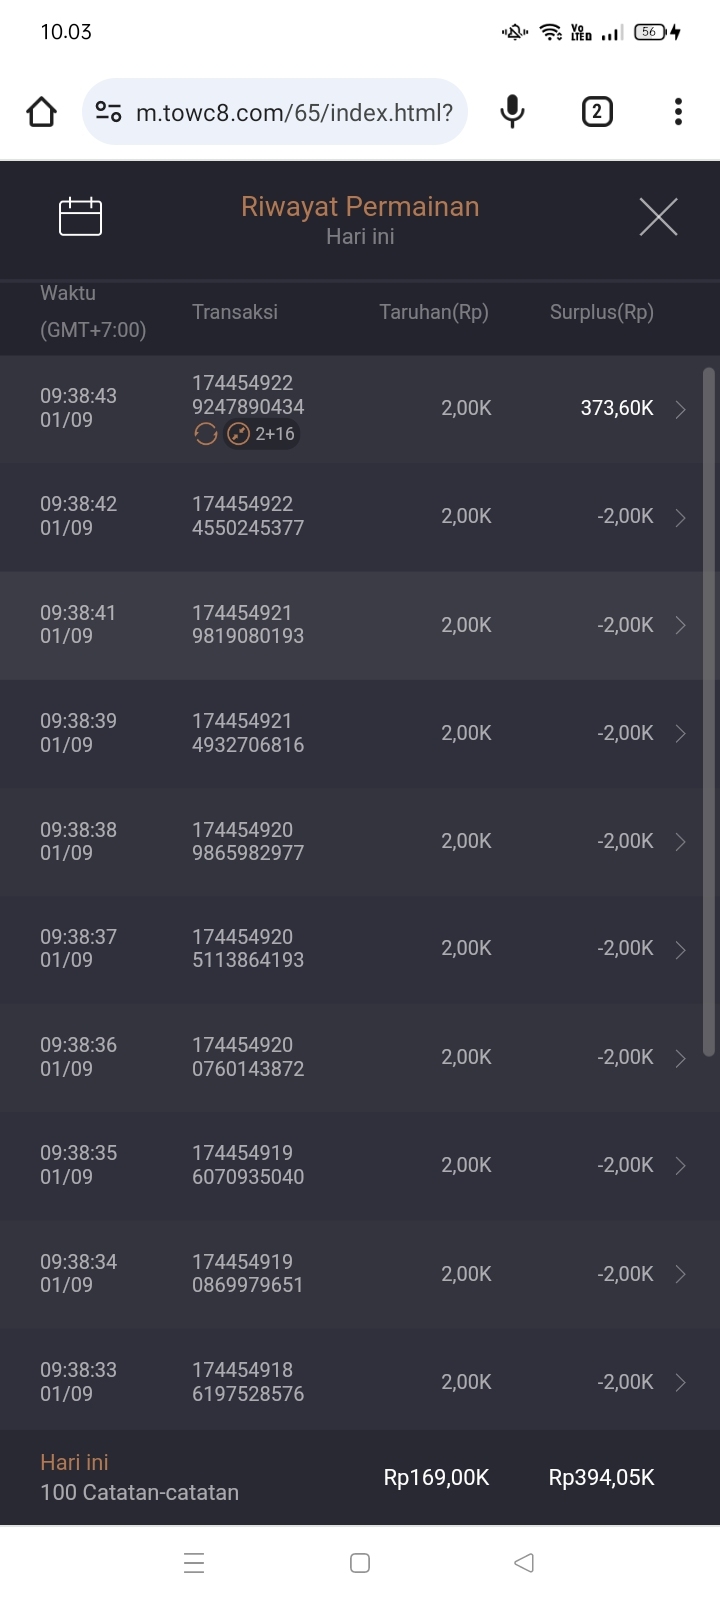Tap the Android back navigation button
Viewport: 720px width, 1600px height.
pos(523,1562)
